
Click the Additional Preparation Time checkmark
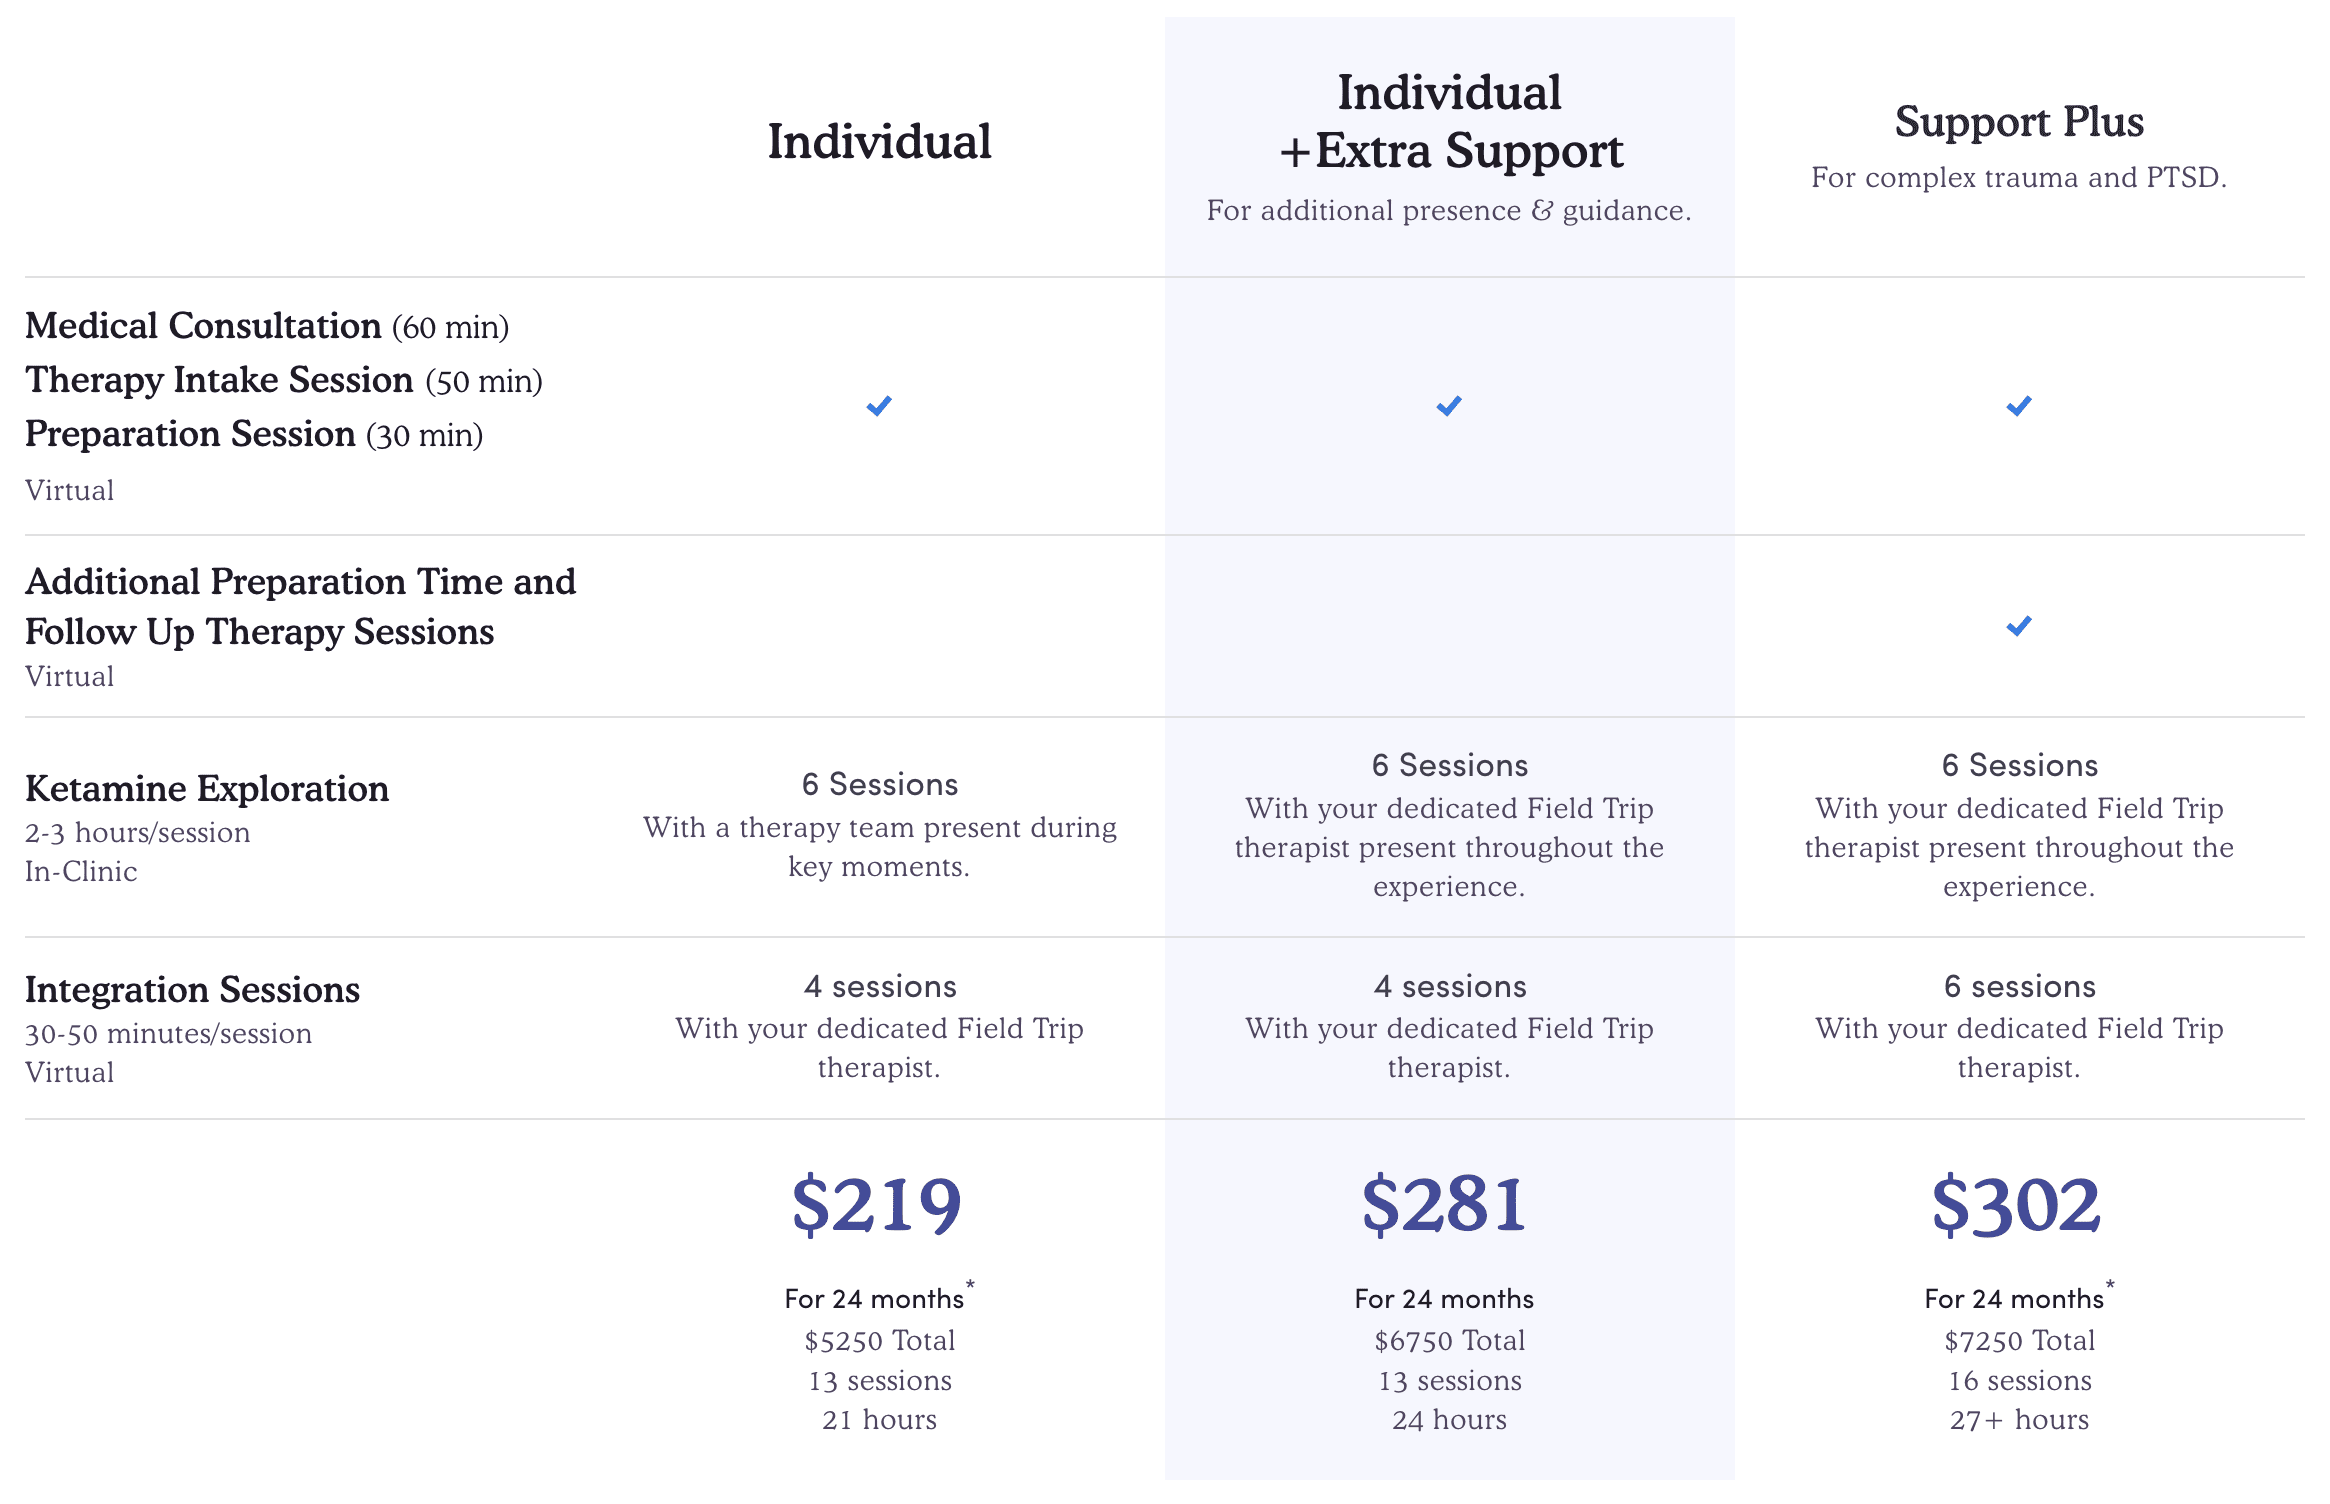click(x=2019, y=627)
